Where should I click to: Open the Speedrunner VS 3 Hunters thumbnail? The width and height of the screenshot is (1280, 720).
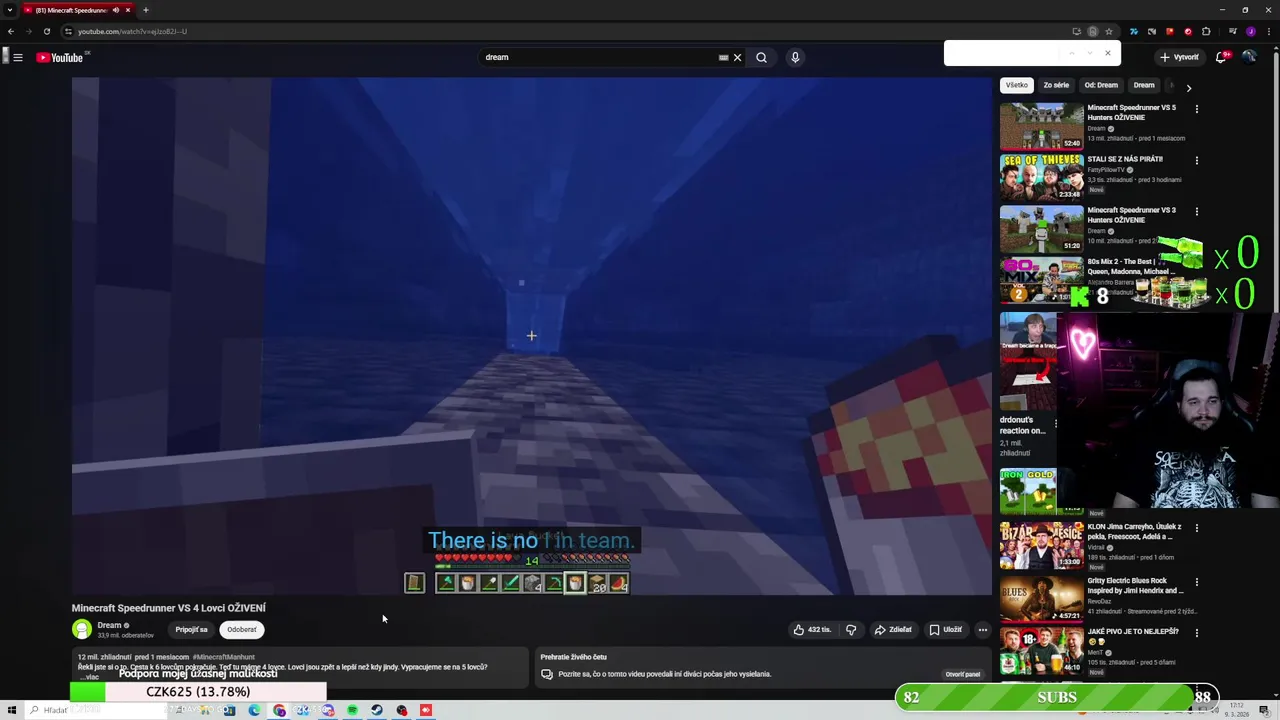click(x=1042, y=229)
